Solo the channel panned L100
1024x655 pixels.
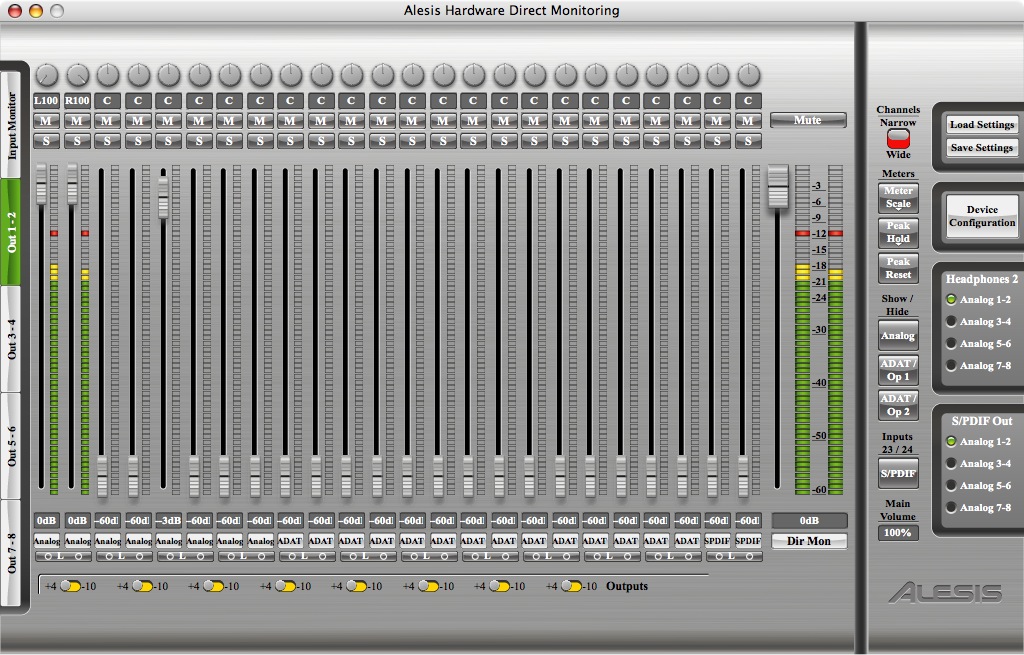coord(46,140)
